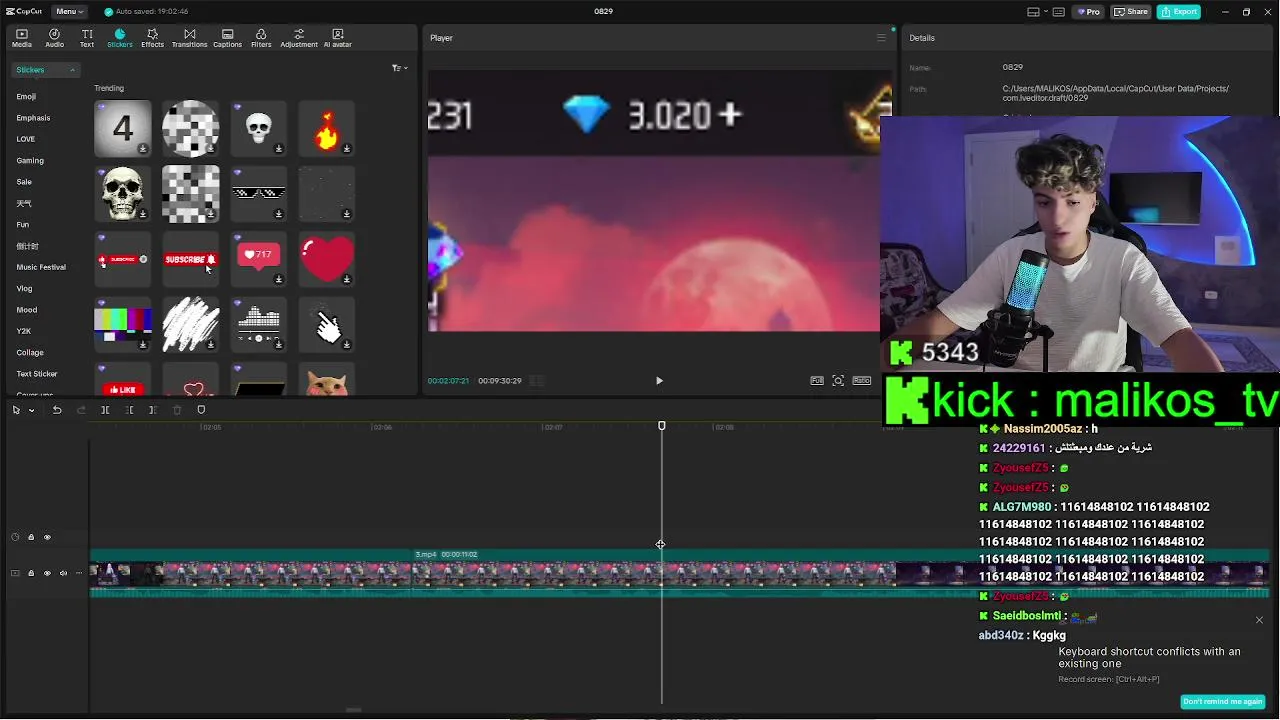This screenshot has width=1280, height=720.
Task: Select the Gaming sticker category
Action: [x=30, y=161]
